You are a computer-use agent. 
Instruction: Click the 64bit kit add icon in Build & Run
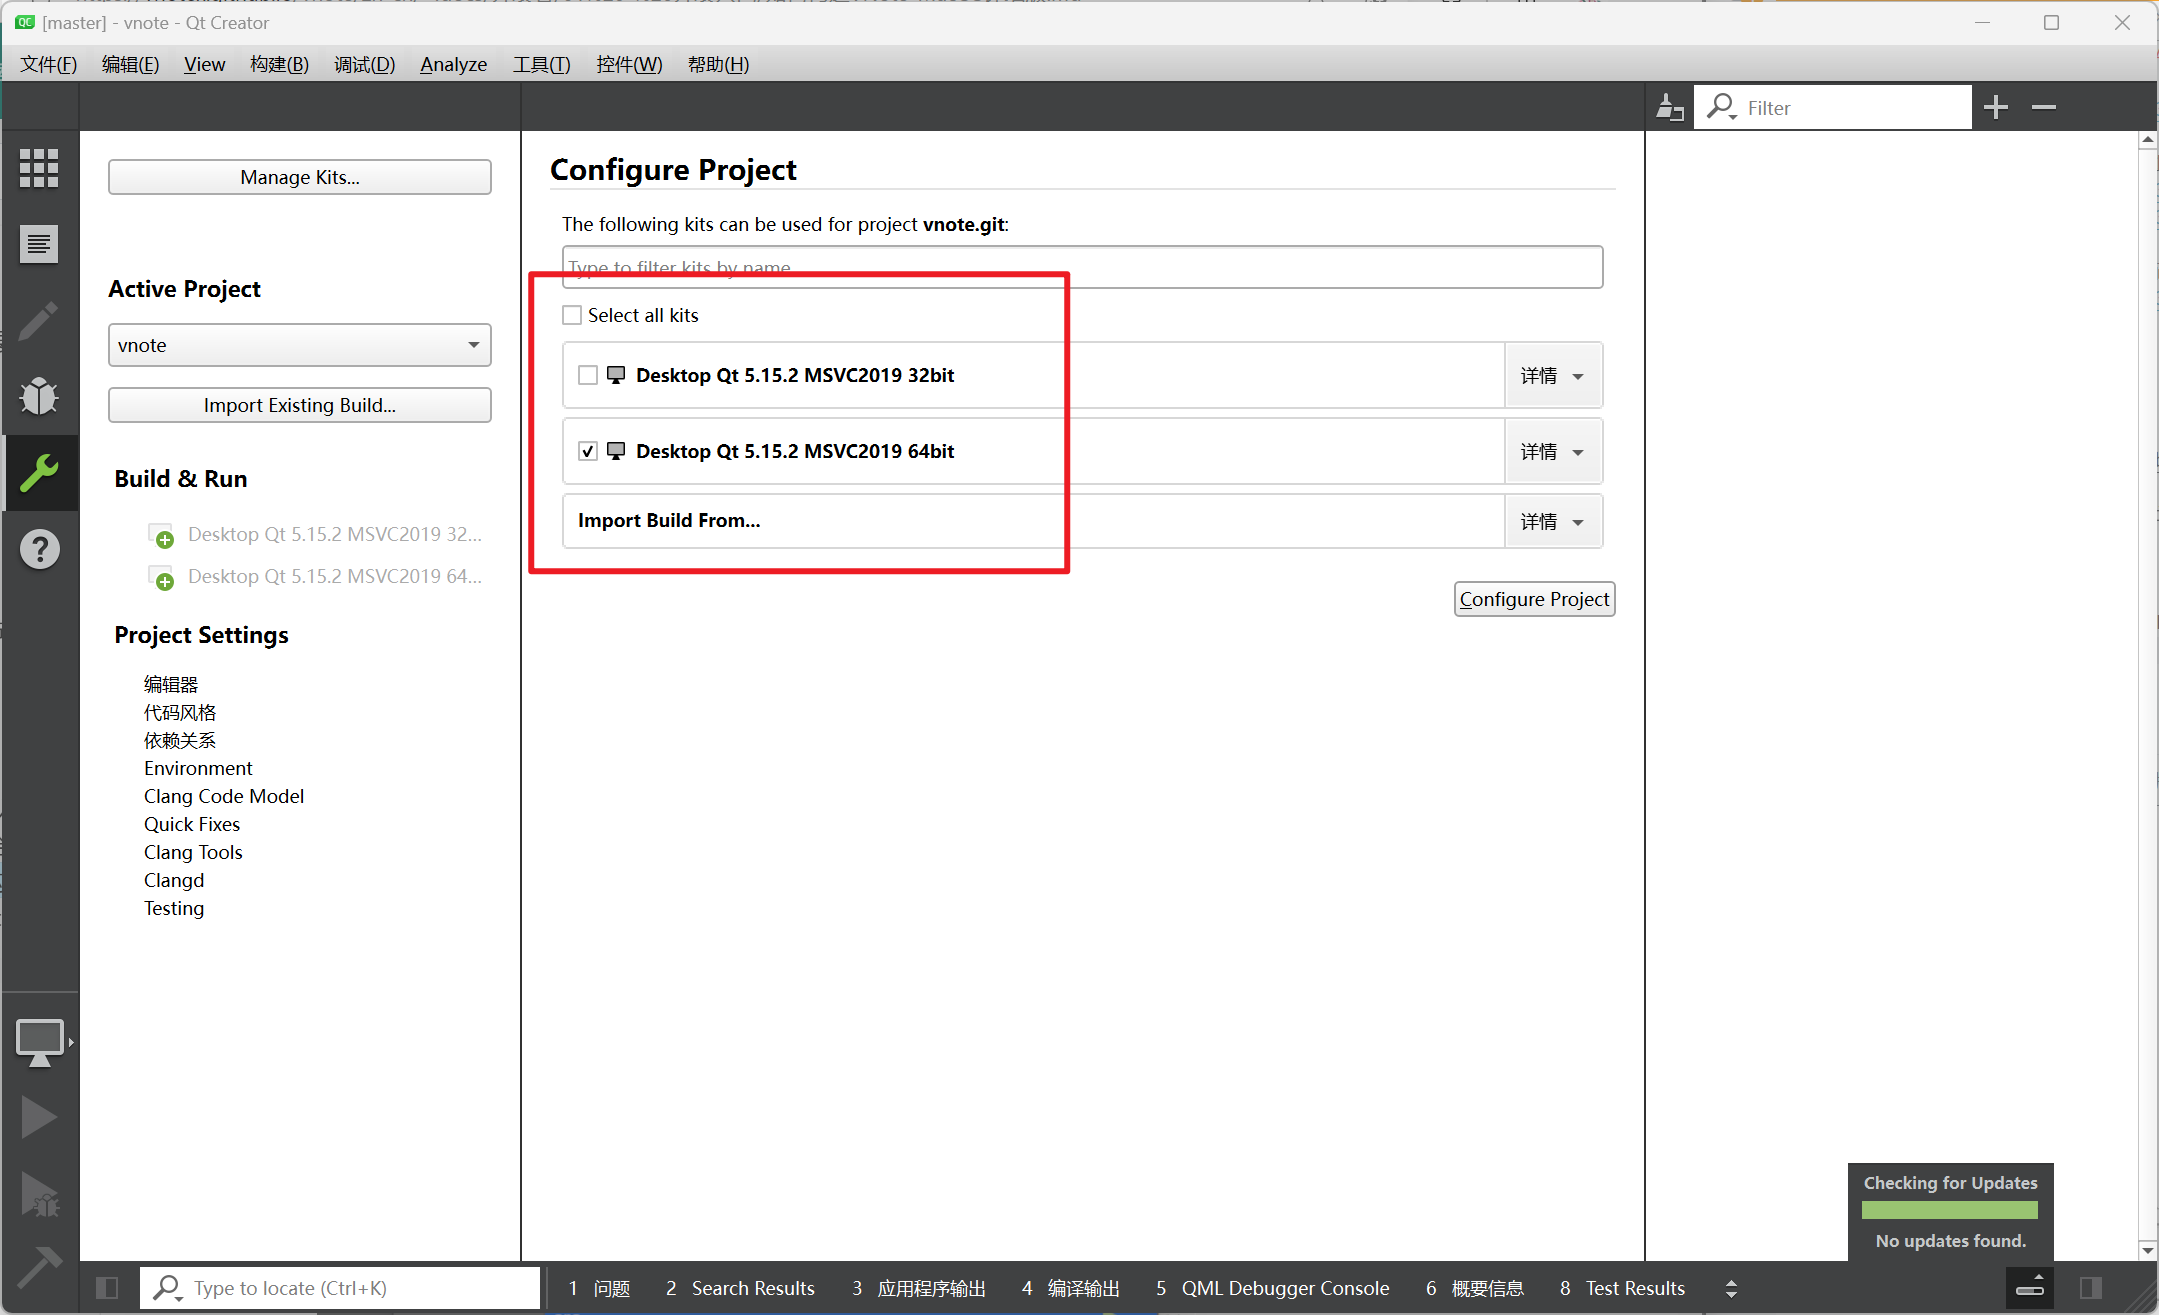[161, 577]
